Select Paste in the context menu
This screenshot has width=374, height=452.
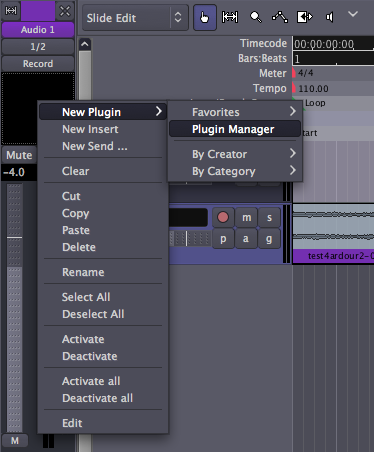(103, 230)
